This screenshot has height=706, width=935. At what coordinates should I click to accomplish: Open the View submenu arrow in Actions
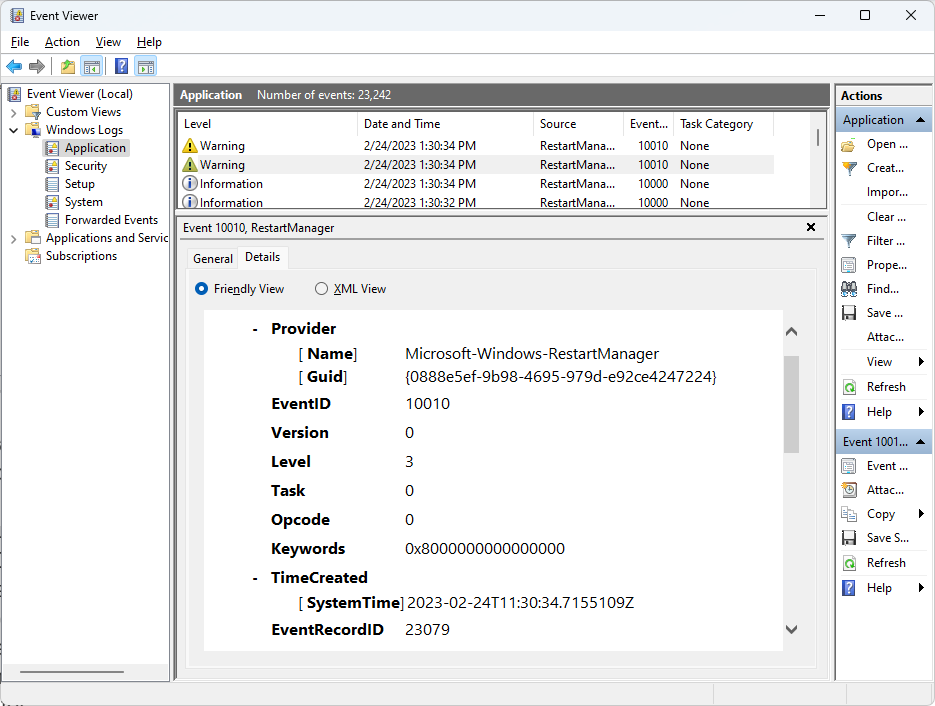point(921,361)
